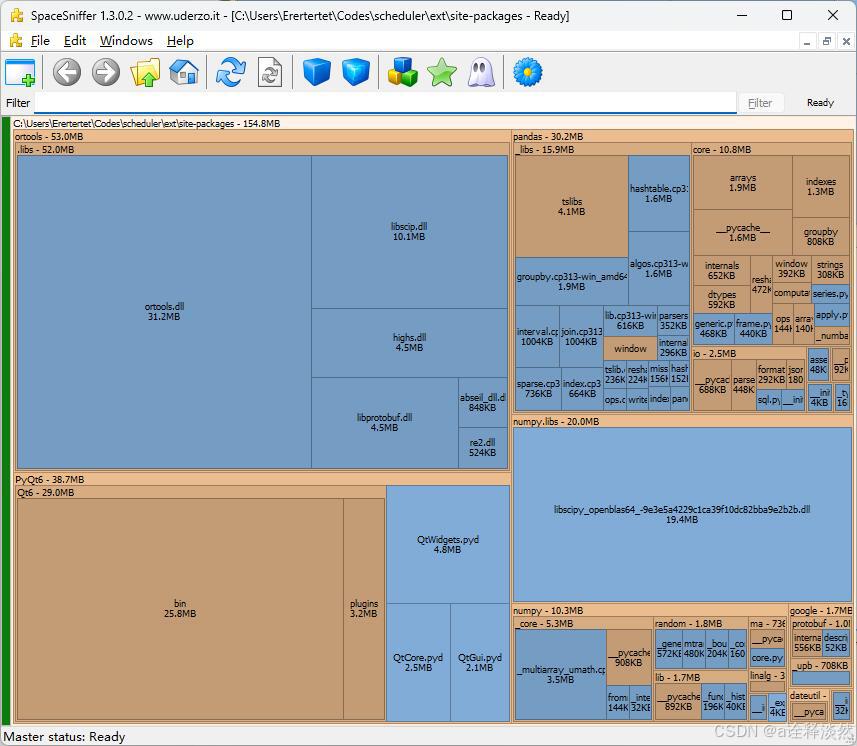Select the sparse.cp313 736KB block
Viewport: 857px width, 746px height.
(x=538, y=389)
